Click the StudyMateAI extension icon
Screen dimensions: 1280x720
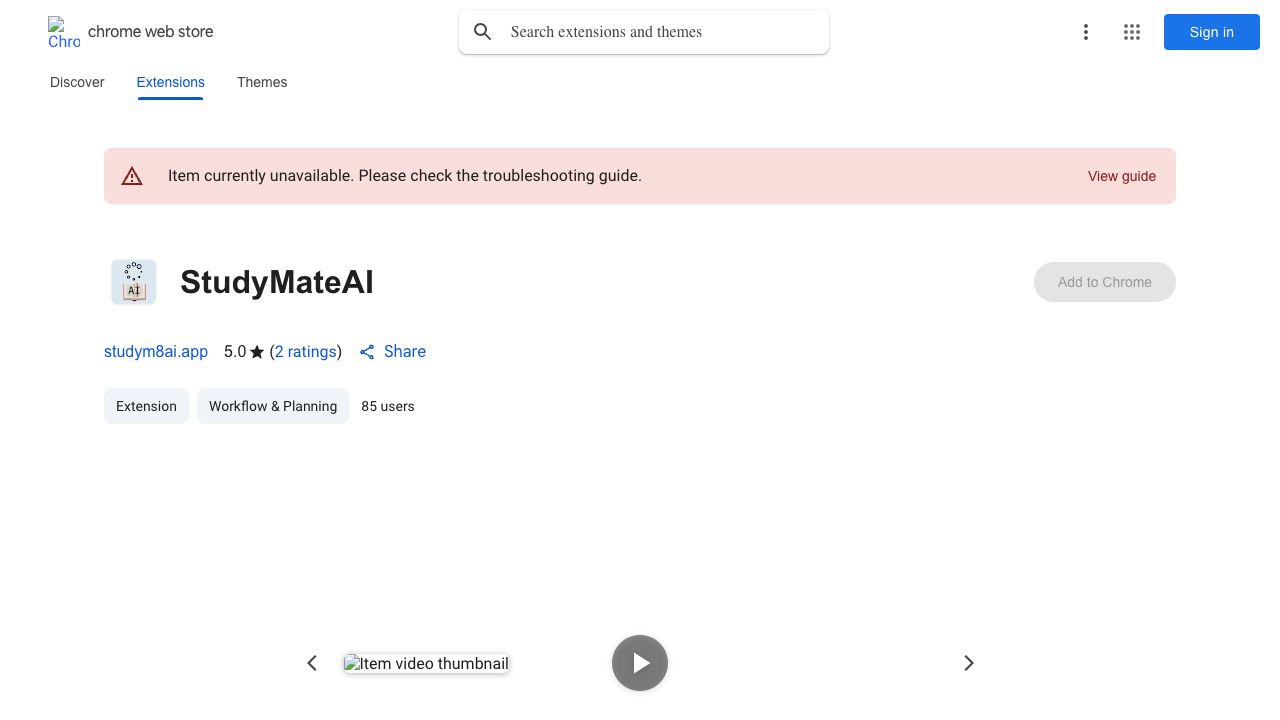coord(134,282)
